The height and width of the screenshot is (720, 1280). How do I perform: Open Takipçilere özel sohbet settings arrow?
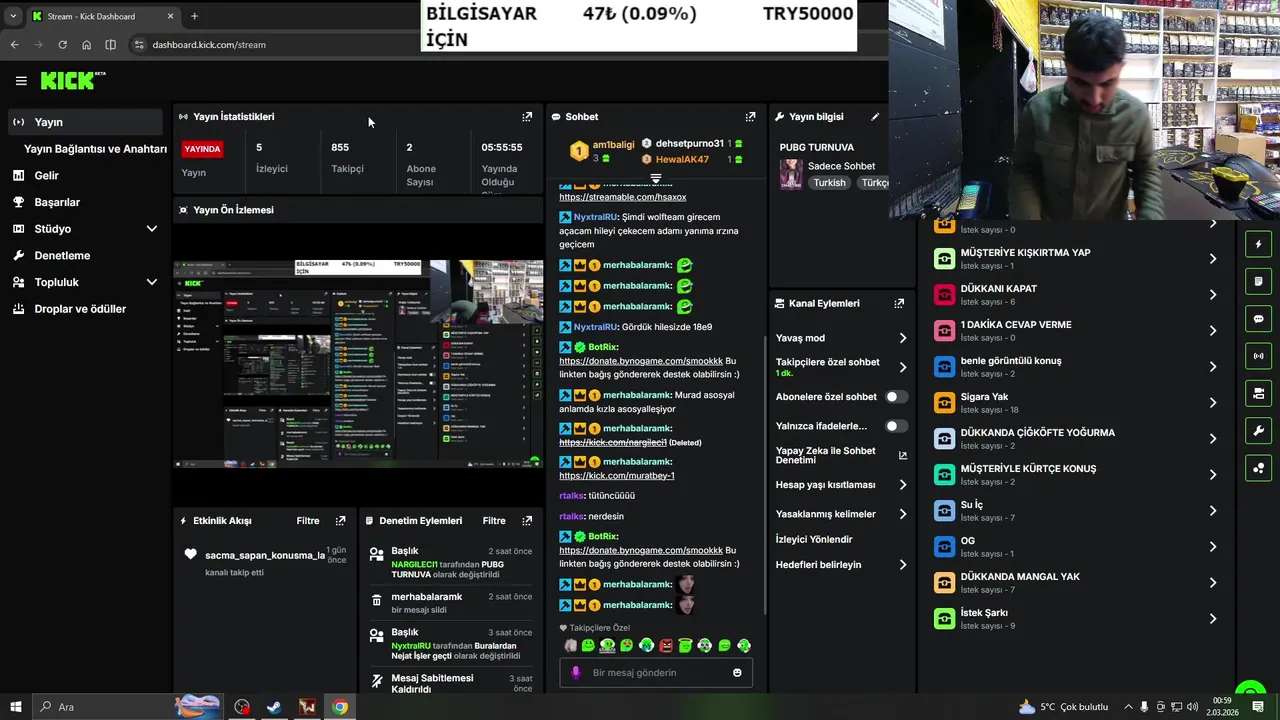pos(902,367)
